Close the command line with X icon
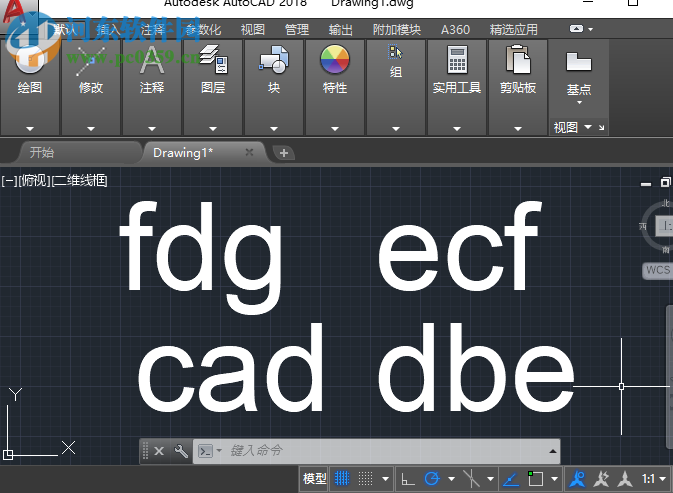The image size is (673, 493). pyautogui.click(x=159, y=451)
